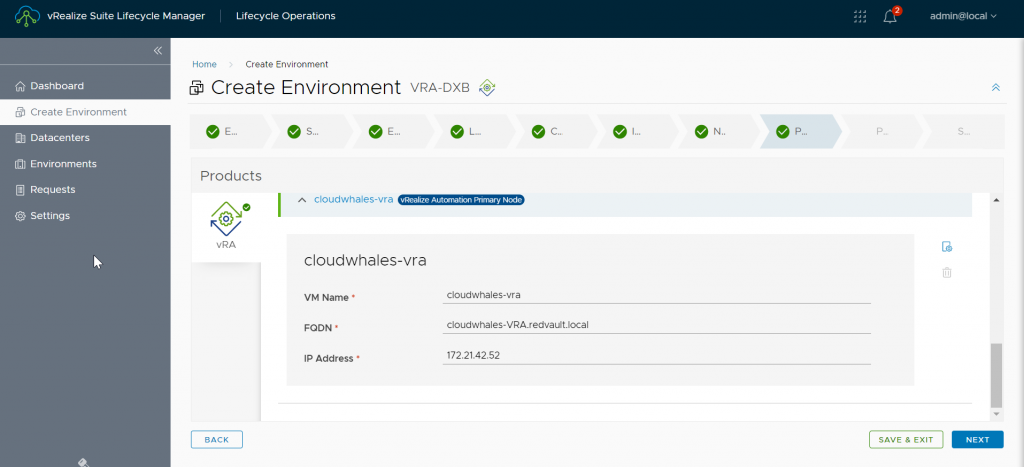This screenshot has height=467, width=1024.
Task: Click the scrollbar up arrow
Action: [995, 200]
